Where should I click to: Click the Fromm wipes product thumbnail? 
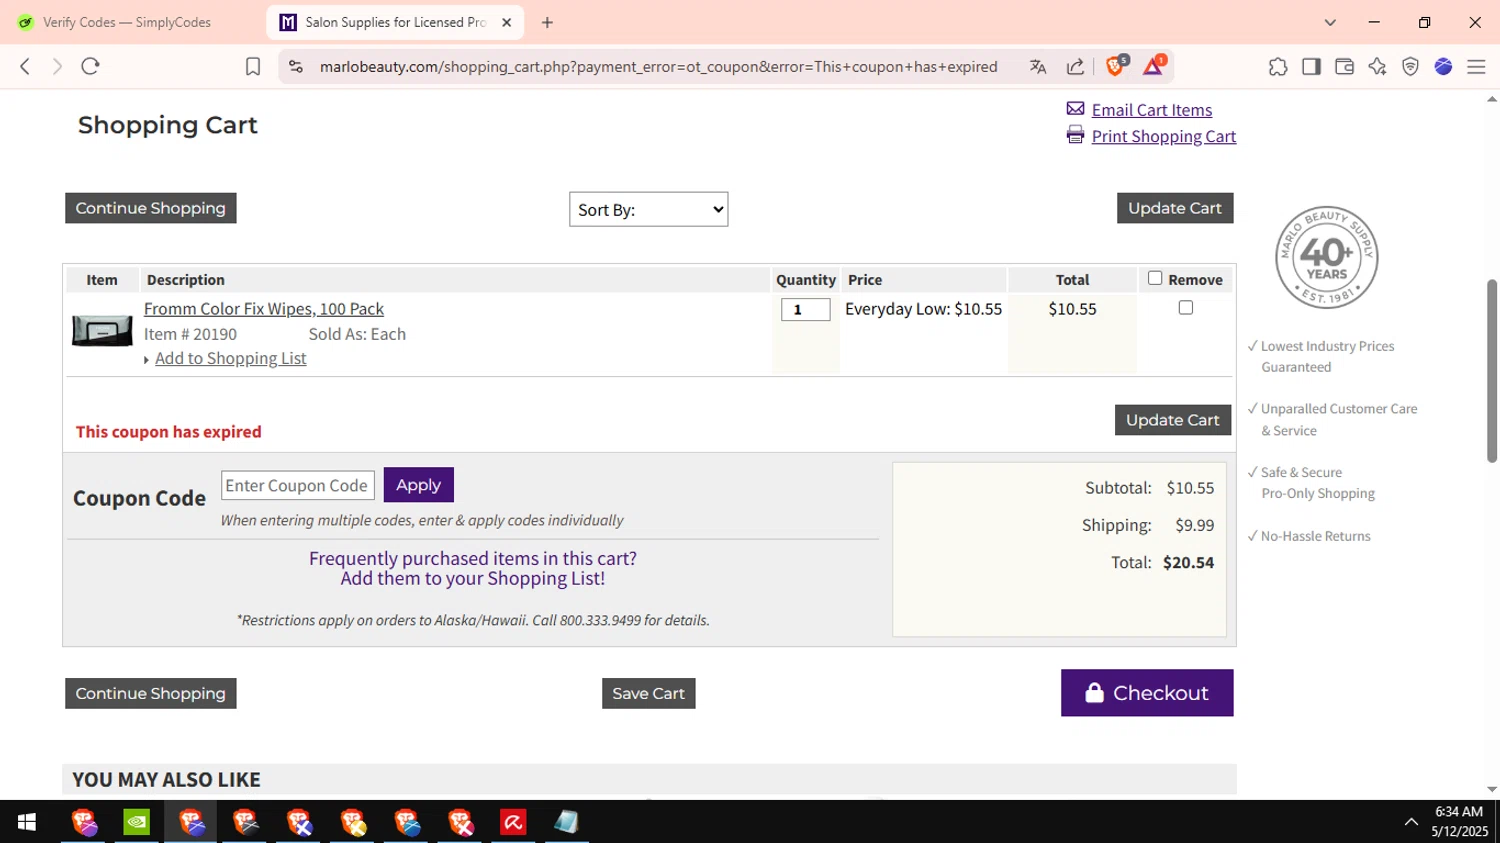(x=102, y=330)
